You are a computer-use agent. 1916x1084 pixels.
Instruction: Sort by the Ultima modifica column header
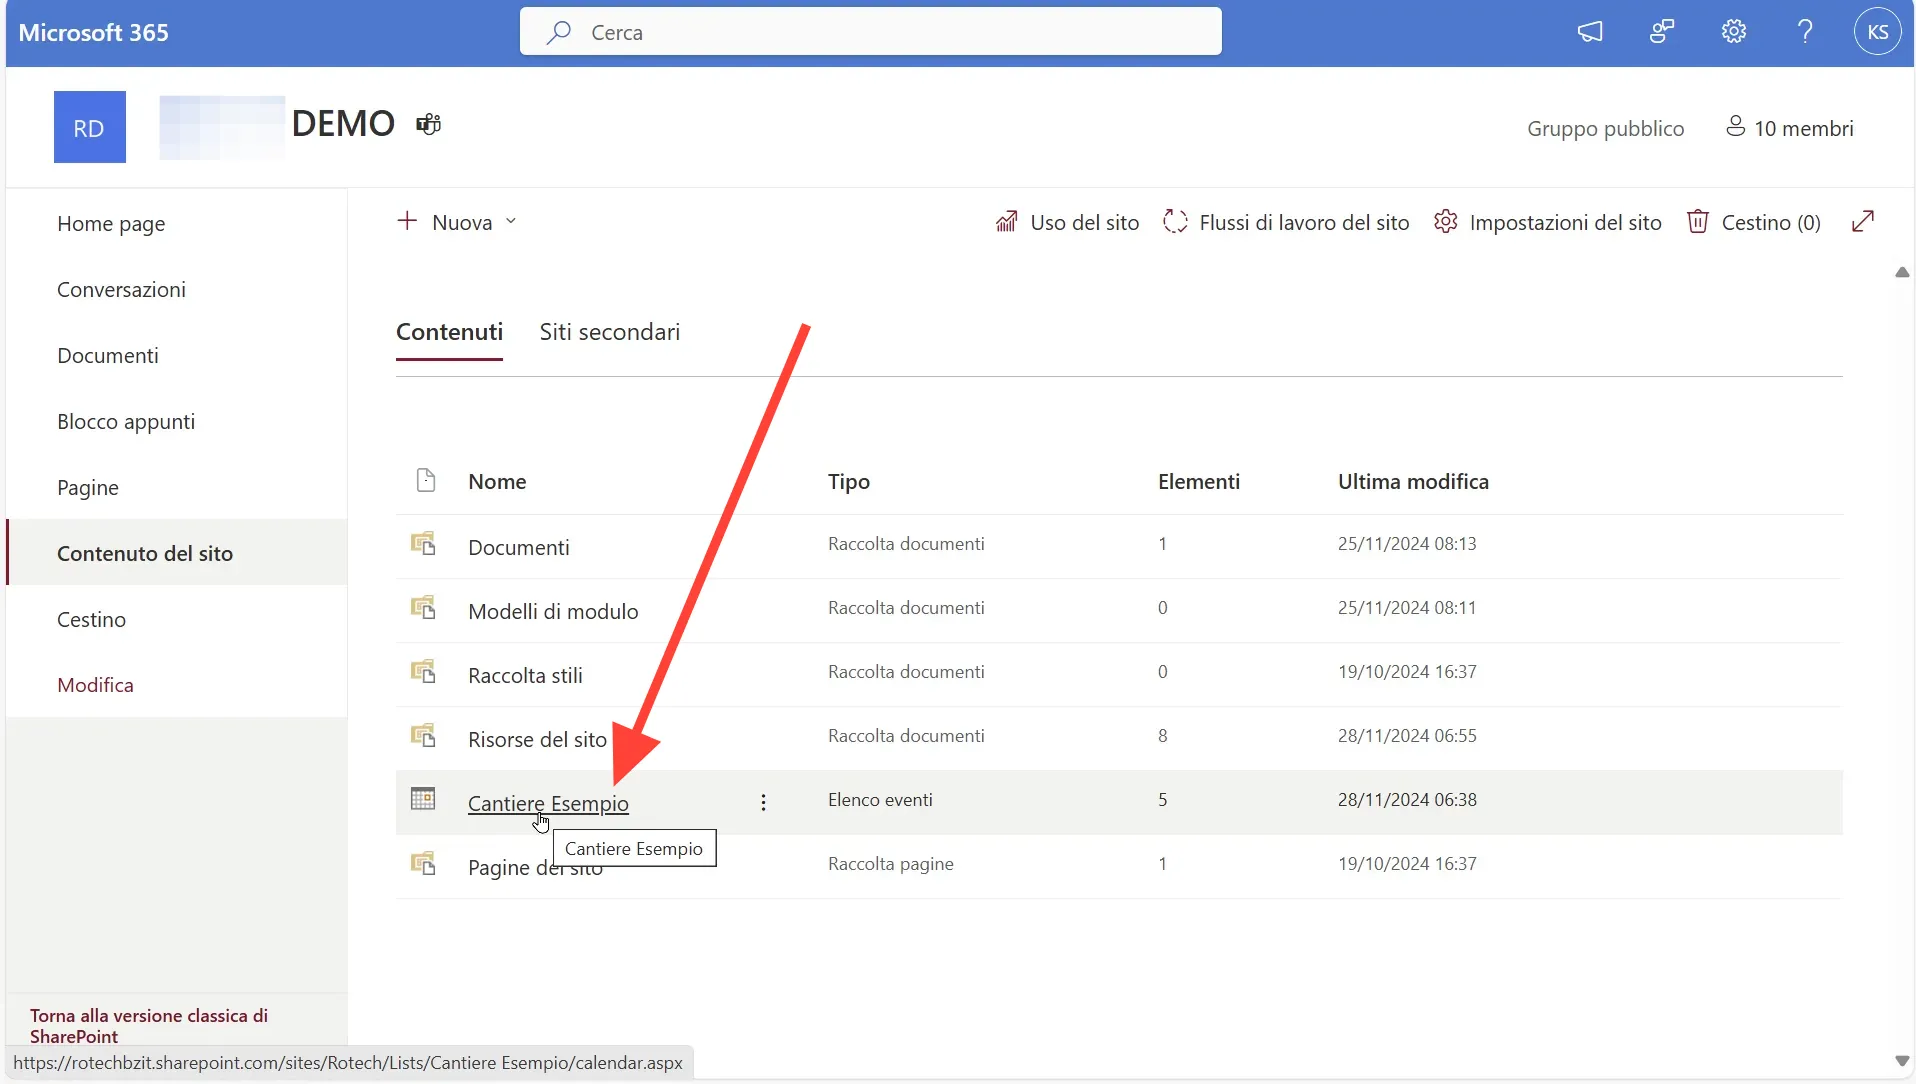[1413, 481]
